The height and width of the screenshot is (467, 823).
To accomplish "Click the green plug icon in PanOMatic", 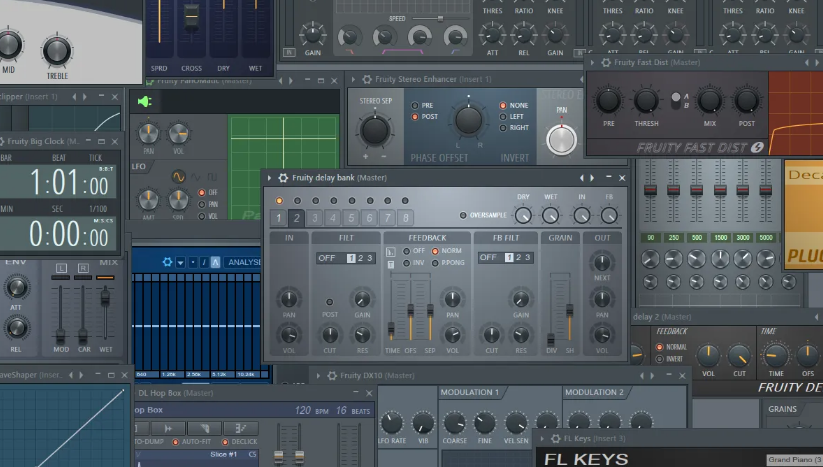I will [144, 101].
